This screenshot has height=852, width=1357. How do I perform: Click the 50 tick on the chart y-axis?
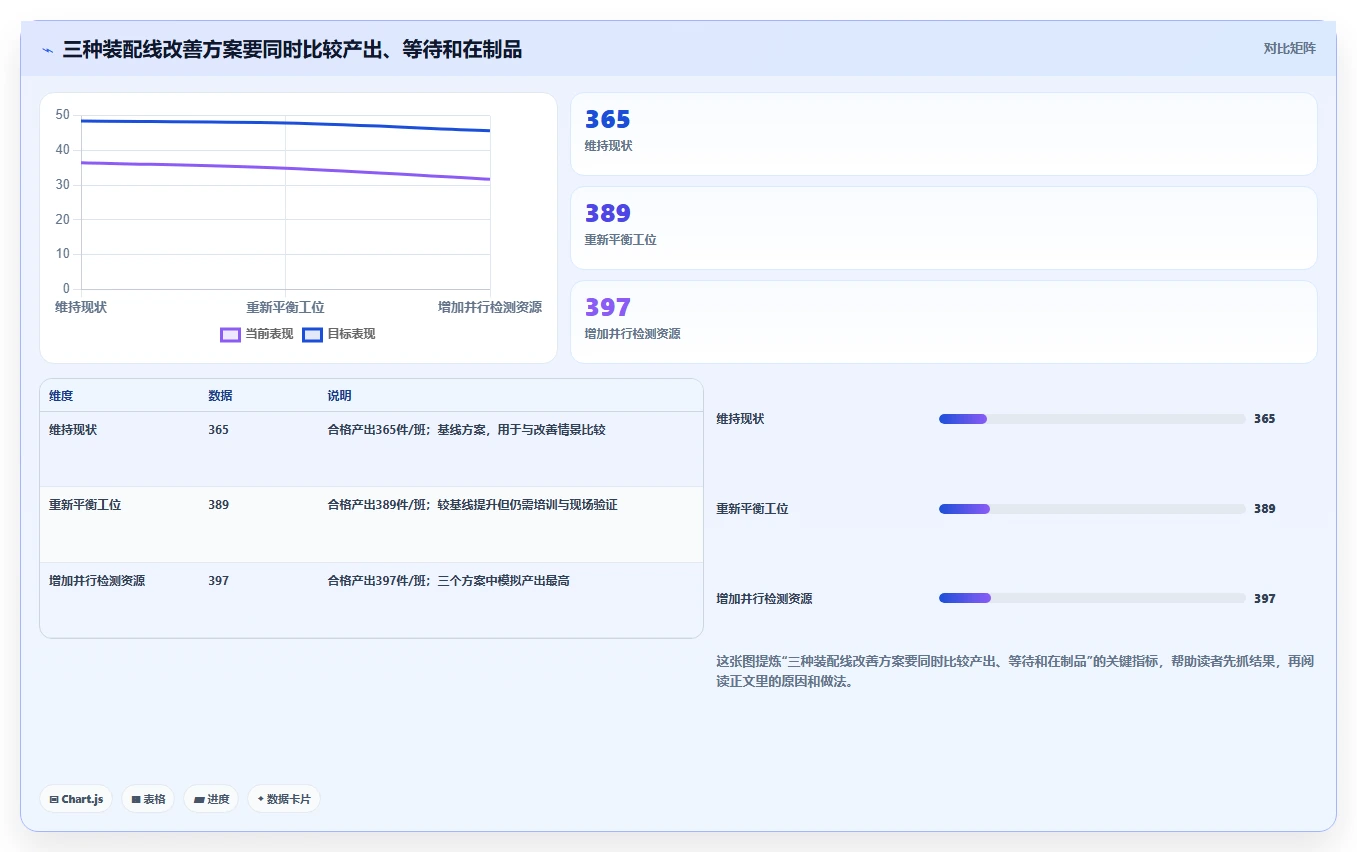[x=63, y=115]
